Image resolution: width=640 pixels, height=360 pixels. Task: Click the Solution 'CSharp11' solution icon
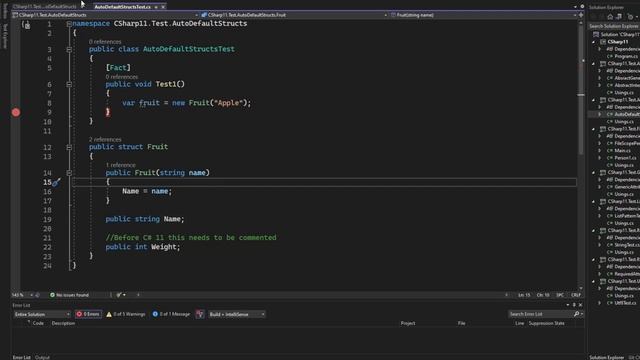(596, 34)
